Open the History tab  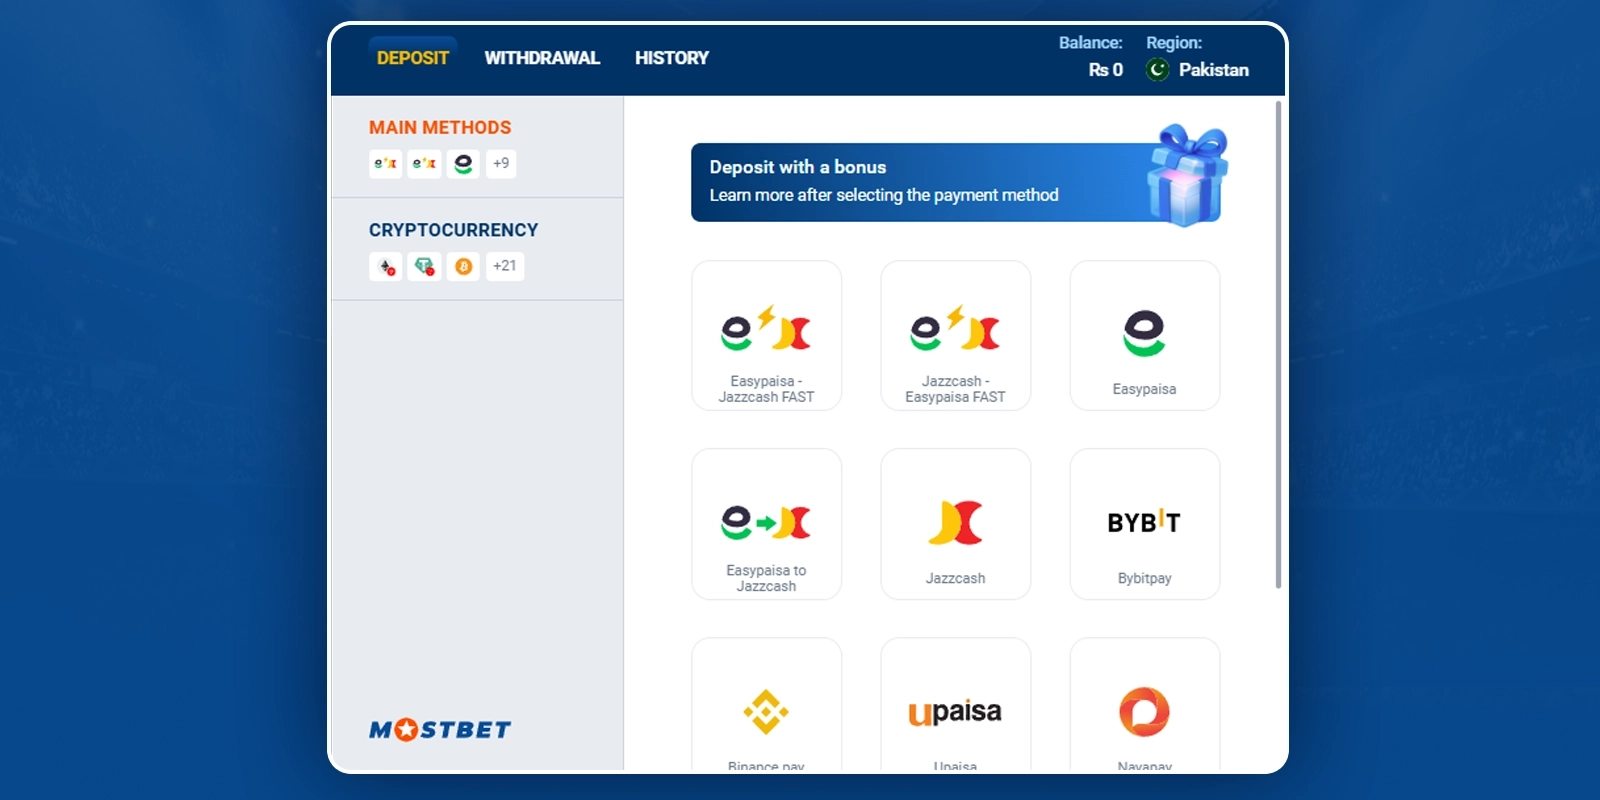pos(672,58)
